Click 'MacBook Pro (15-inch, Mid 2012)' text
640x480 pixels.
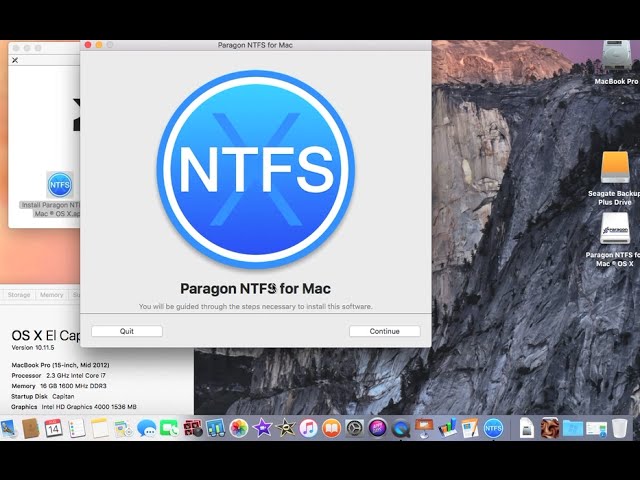click(60, 365)
